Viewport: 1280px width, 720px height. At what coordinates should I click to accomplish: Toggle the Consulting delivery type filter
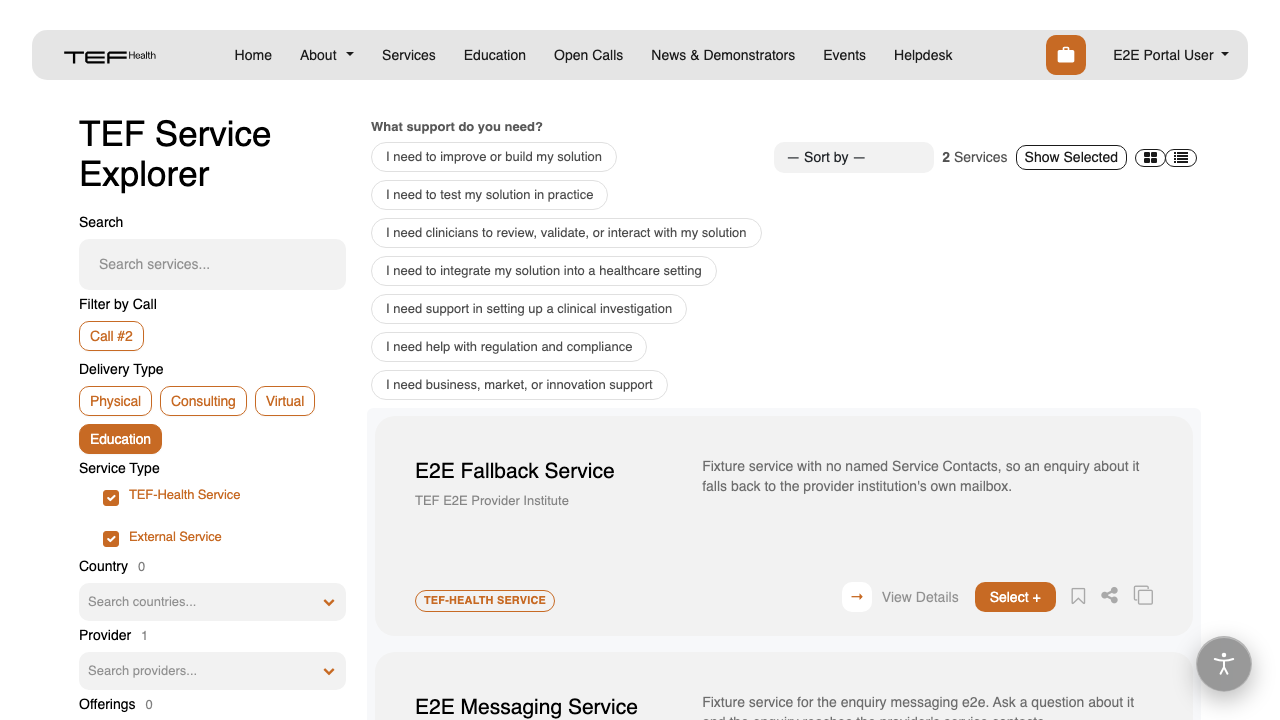[x=203, y=401]
